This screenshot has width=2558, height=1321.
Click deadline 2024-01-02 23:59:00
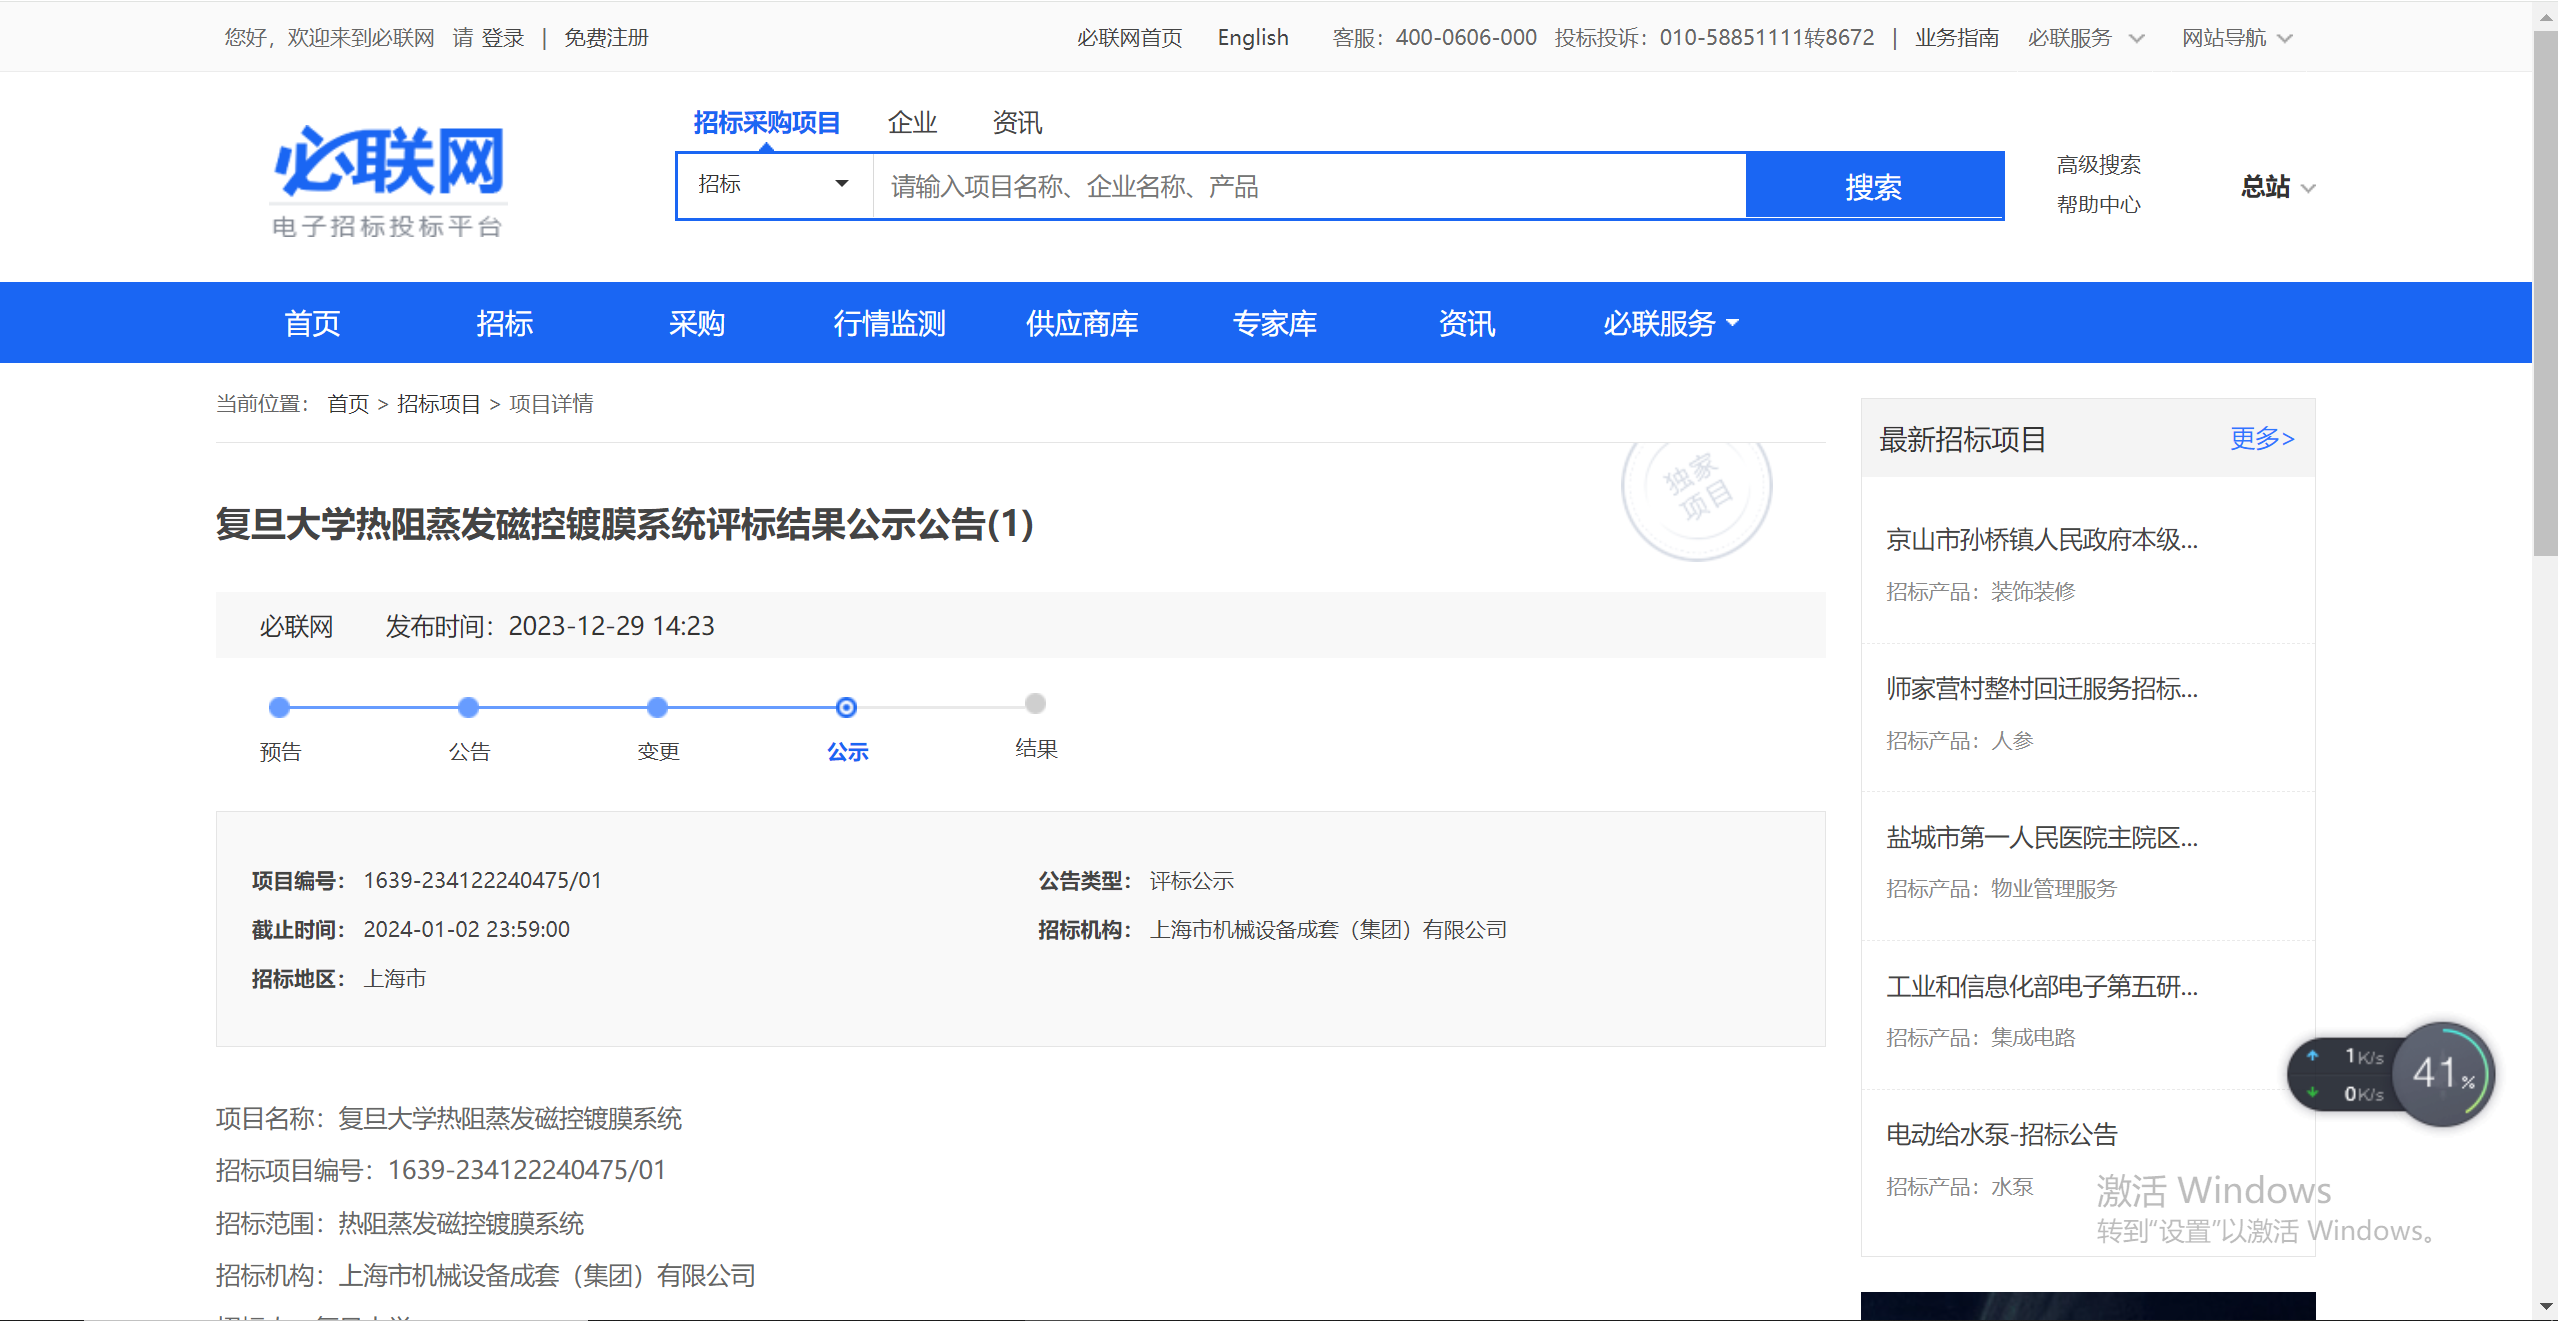coord(467,930)
